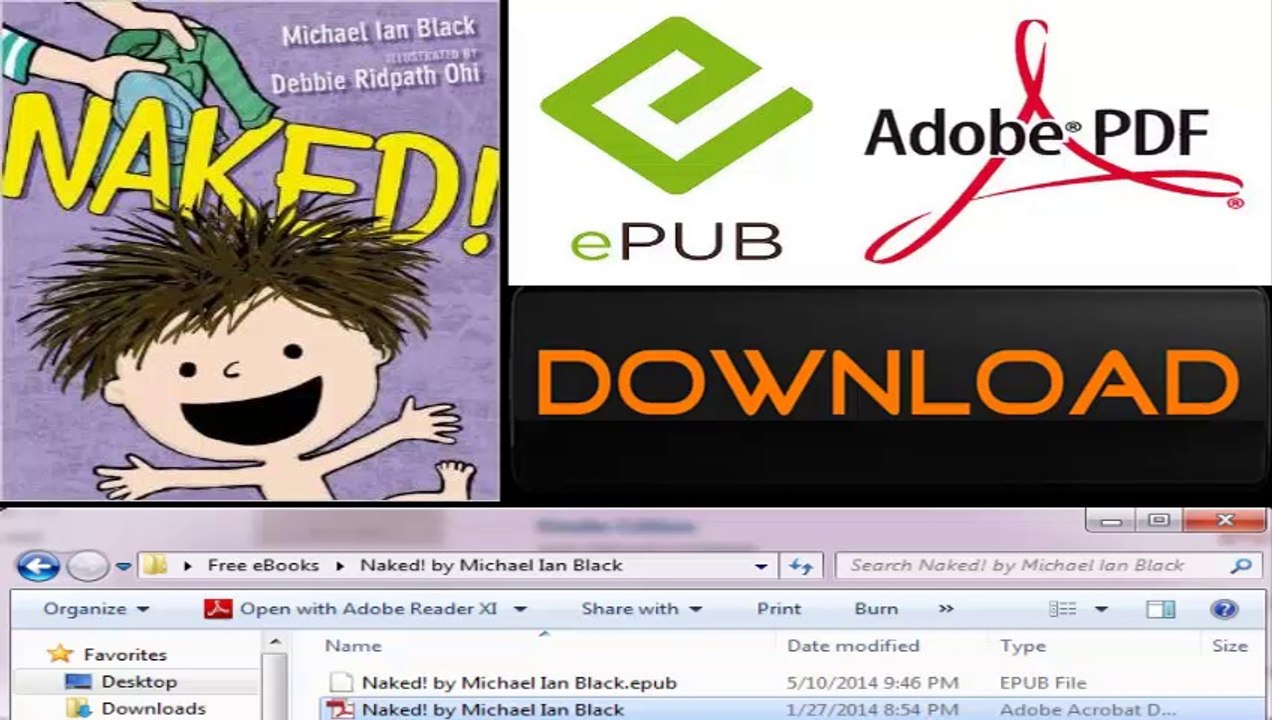Sort by Date modified column
The height and width of the screenshot is (720, 1272).
pyautogui.click(x=853, y=646)
